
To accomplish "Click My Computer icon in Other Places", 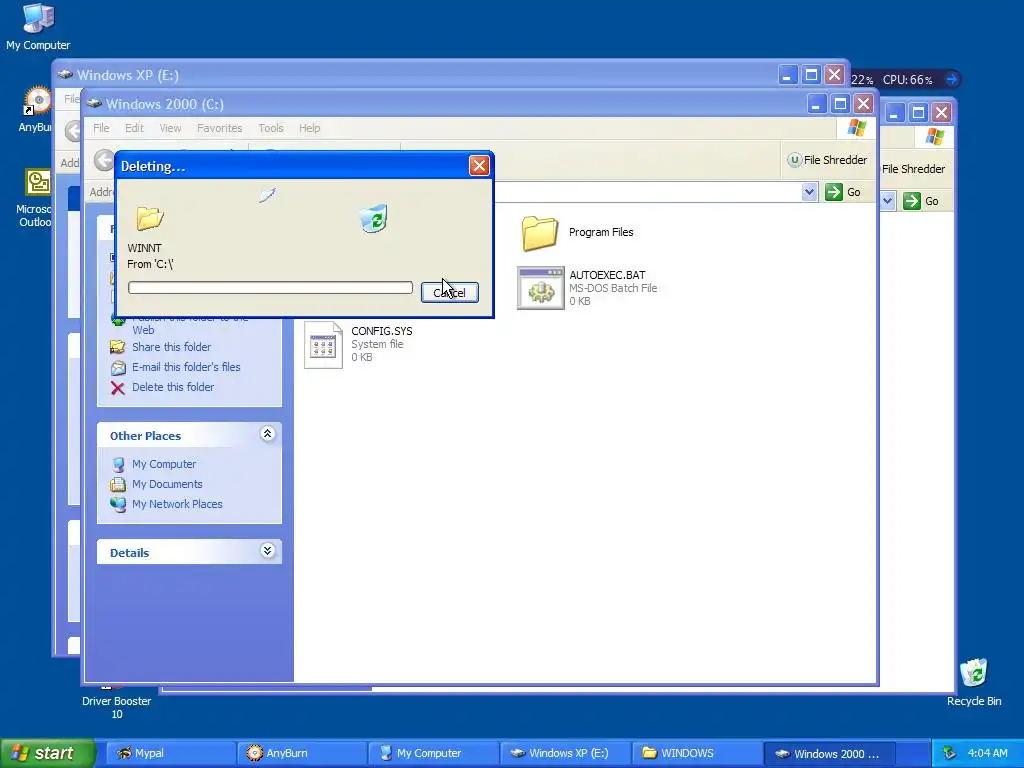I will pyautogui.click(x=118, y=465).
